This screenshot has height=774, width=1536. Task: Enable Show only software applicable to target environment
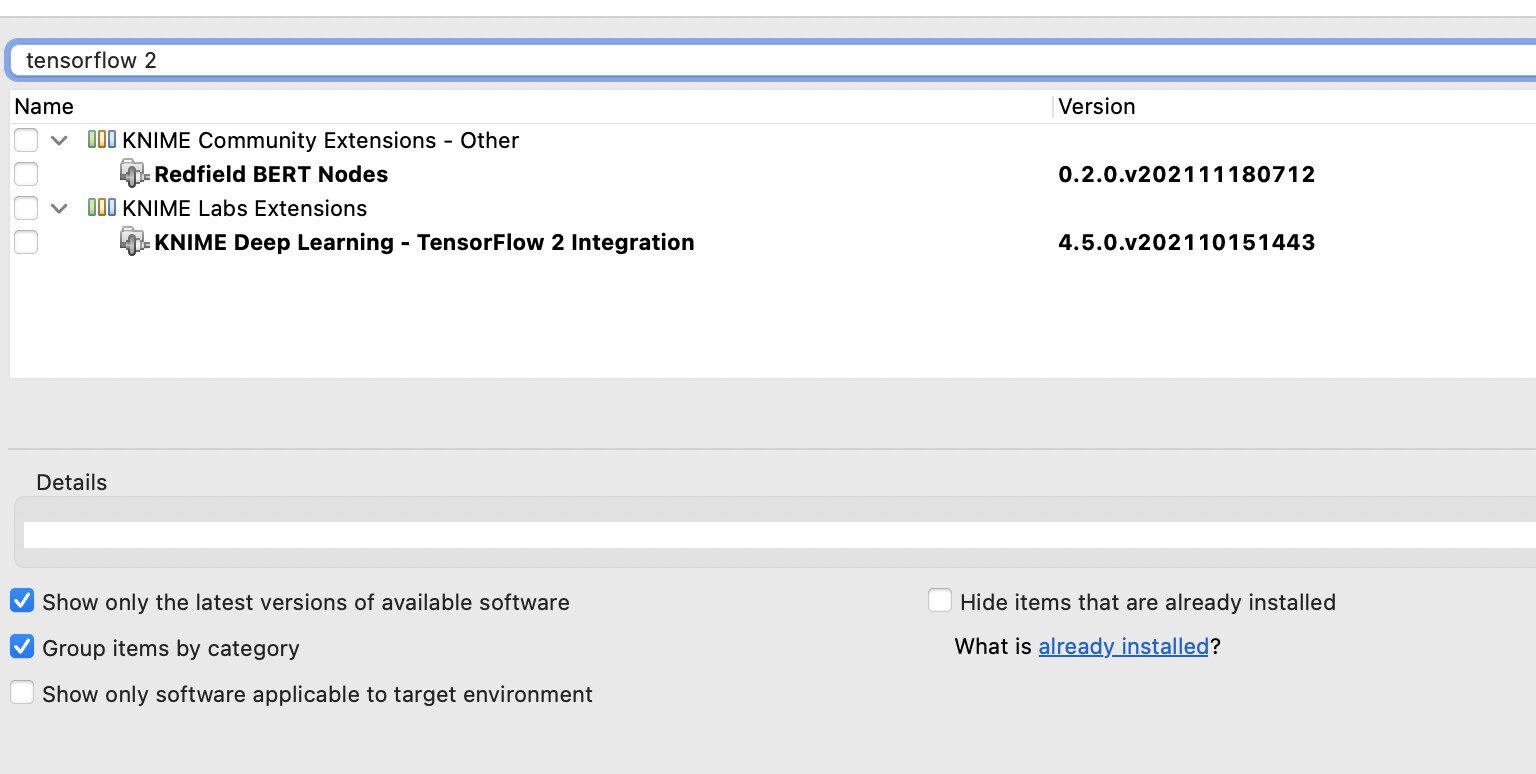pyautogui.click(x=22, y=693)
